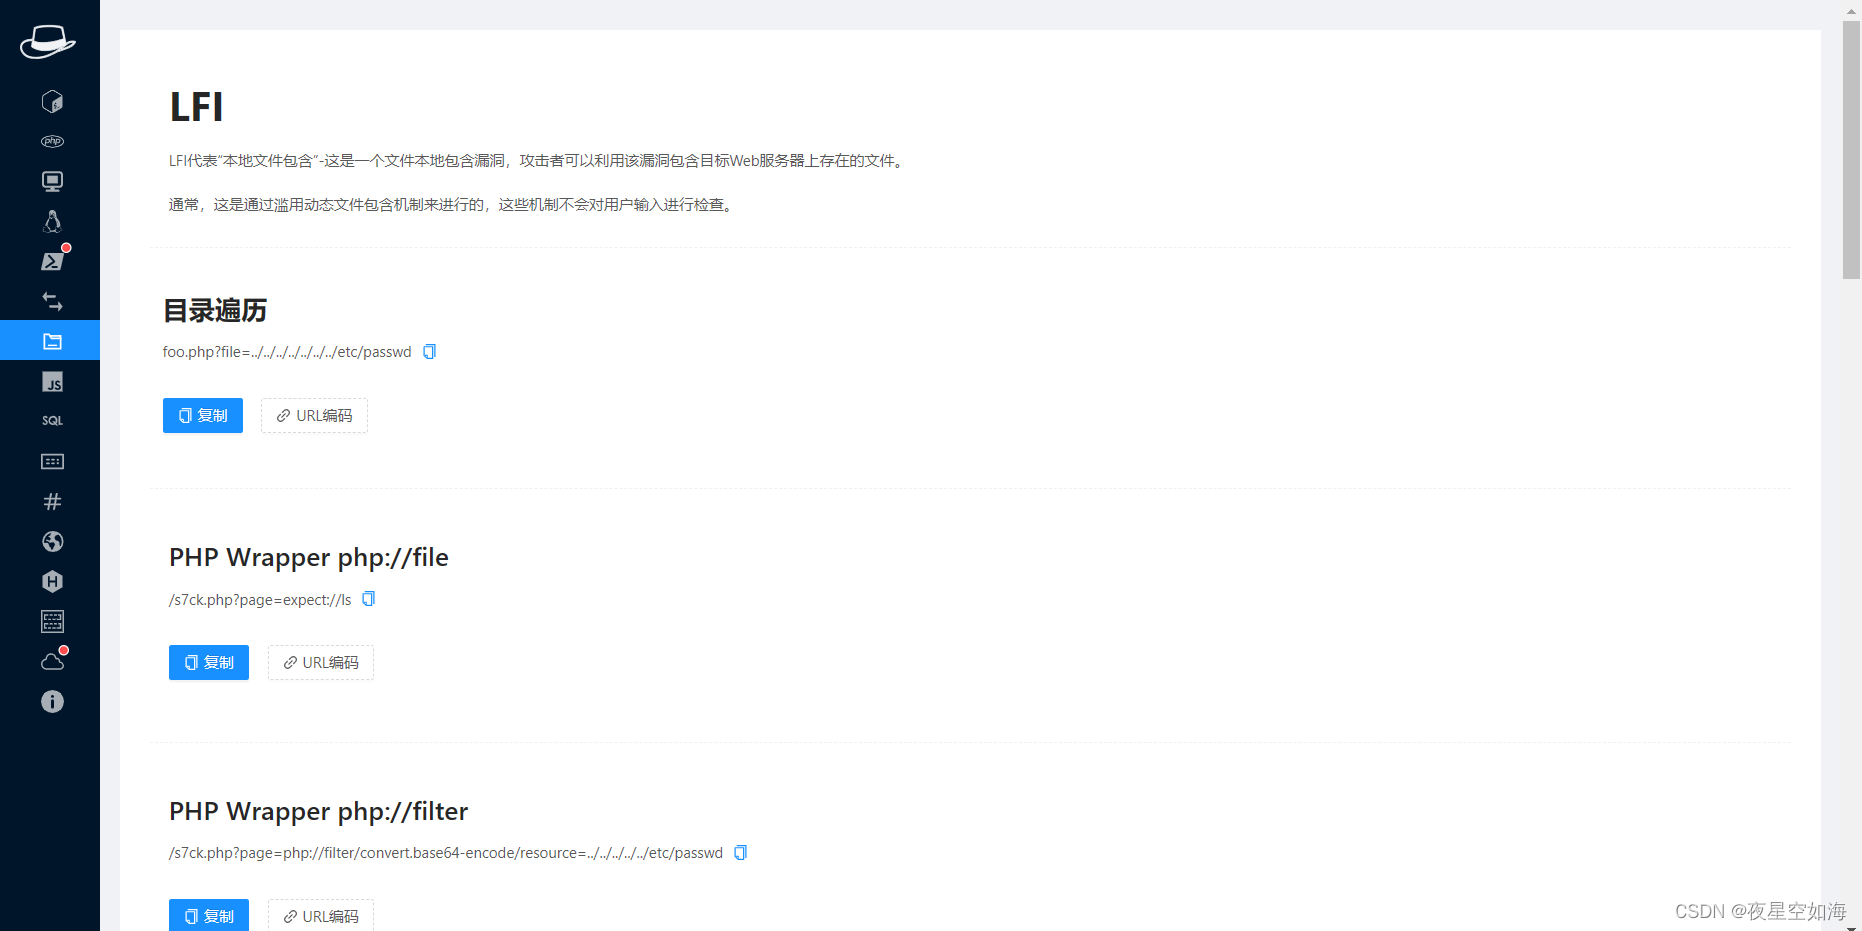Screen dimensions: 1862x931
Task: Open the JS XSS payloads section
Action: tap(52, 381)
